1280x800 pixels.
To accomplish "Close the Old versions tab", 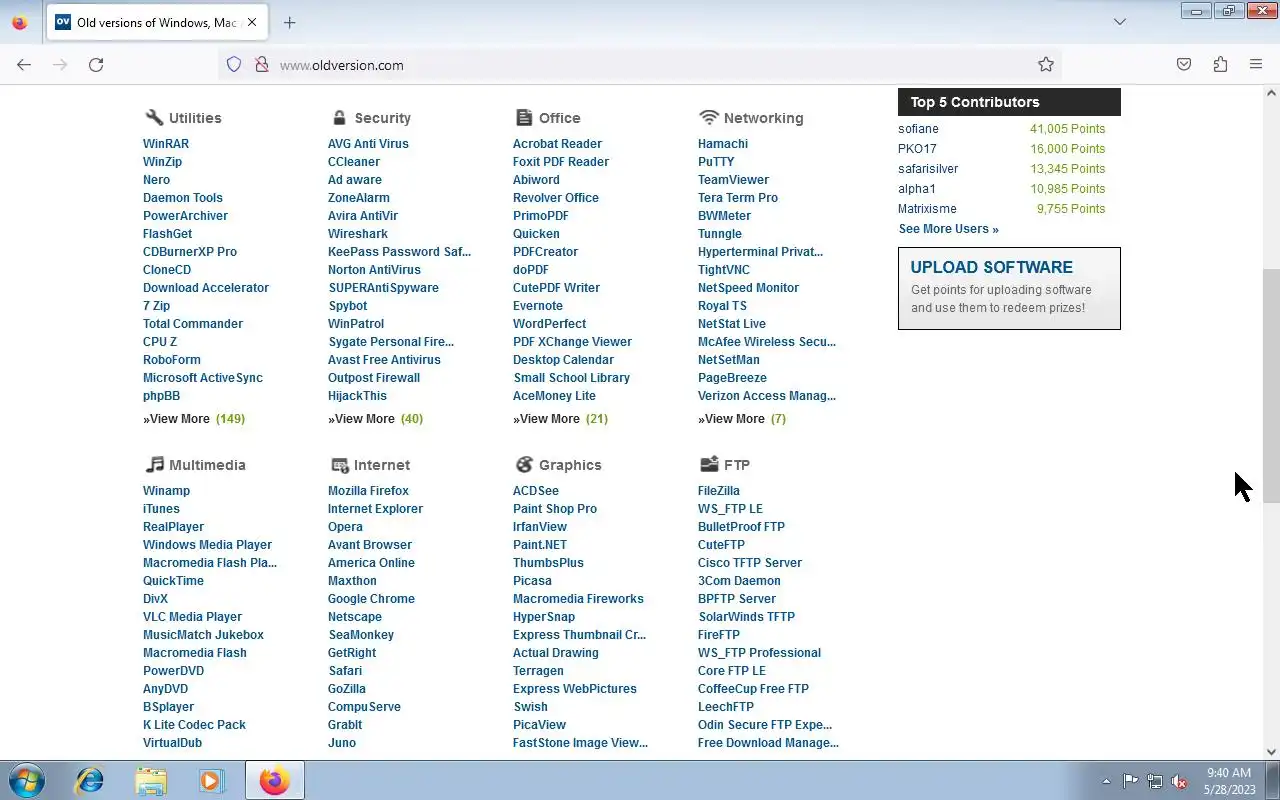I will (x=252, y=22).
